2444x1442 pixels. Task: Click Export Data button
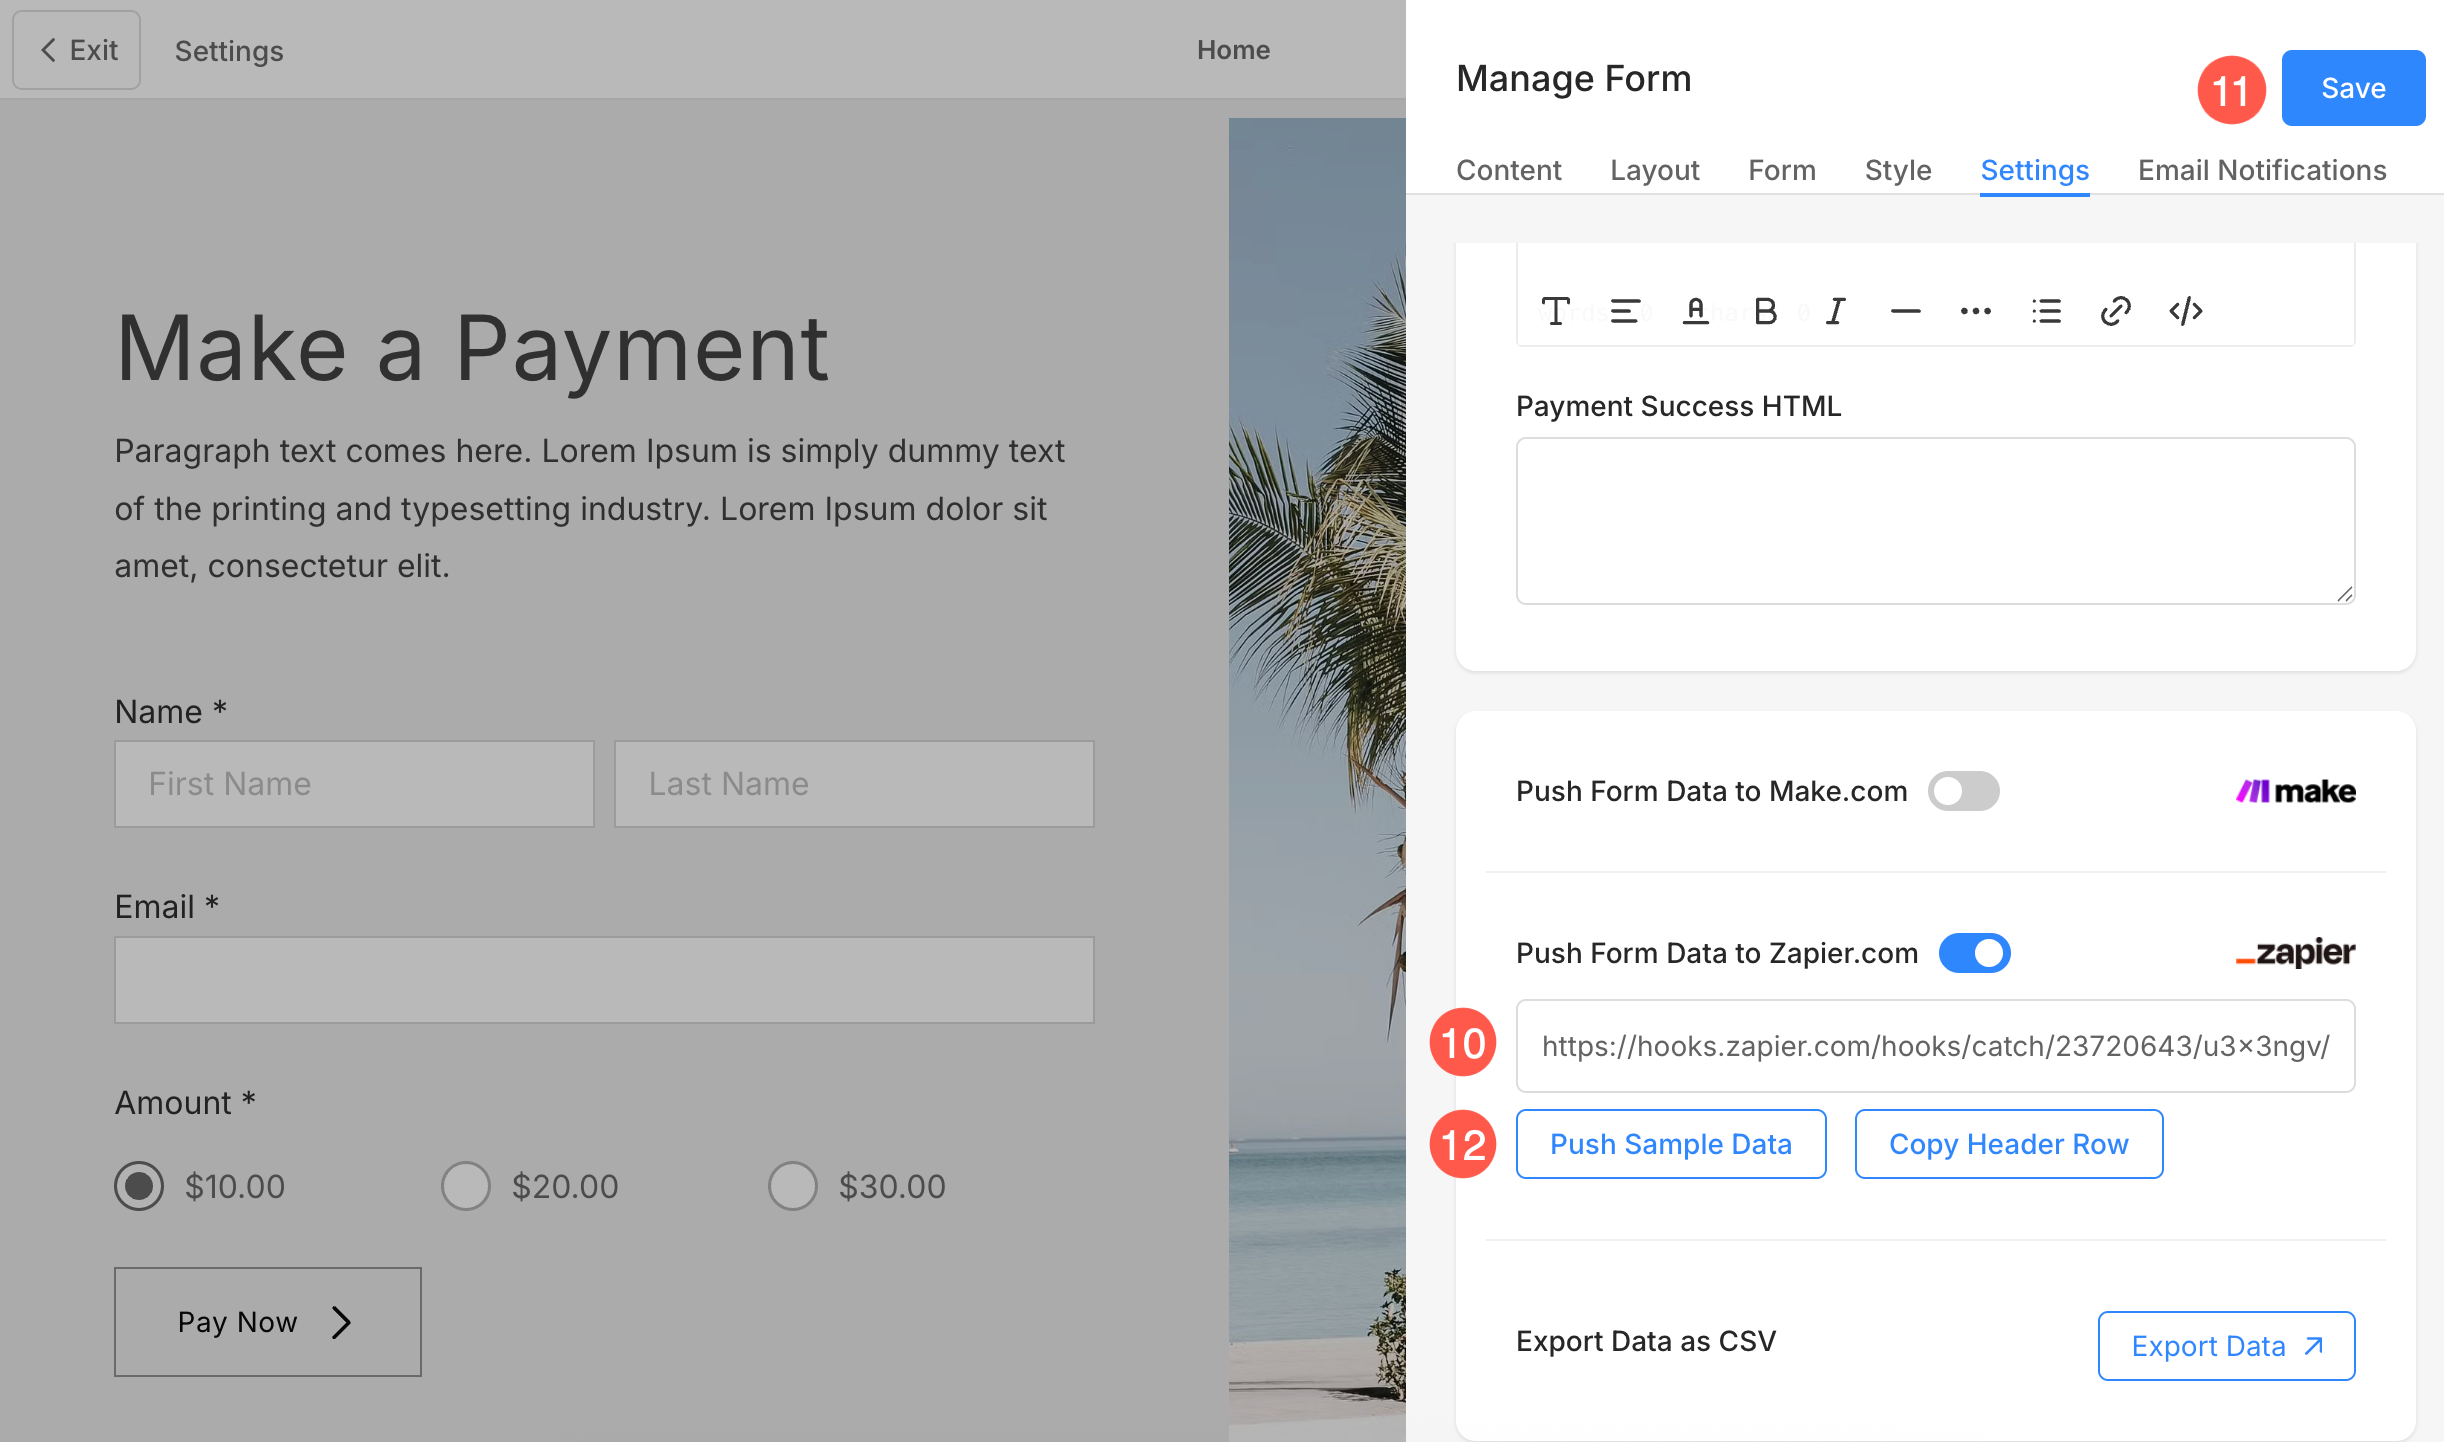2226,1346
